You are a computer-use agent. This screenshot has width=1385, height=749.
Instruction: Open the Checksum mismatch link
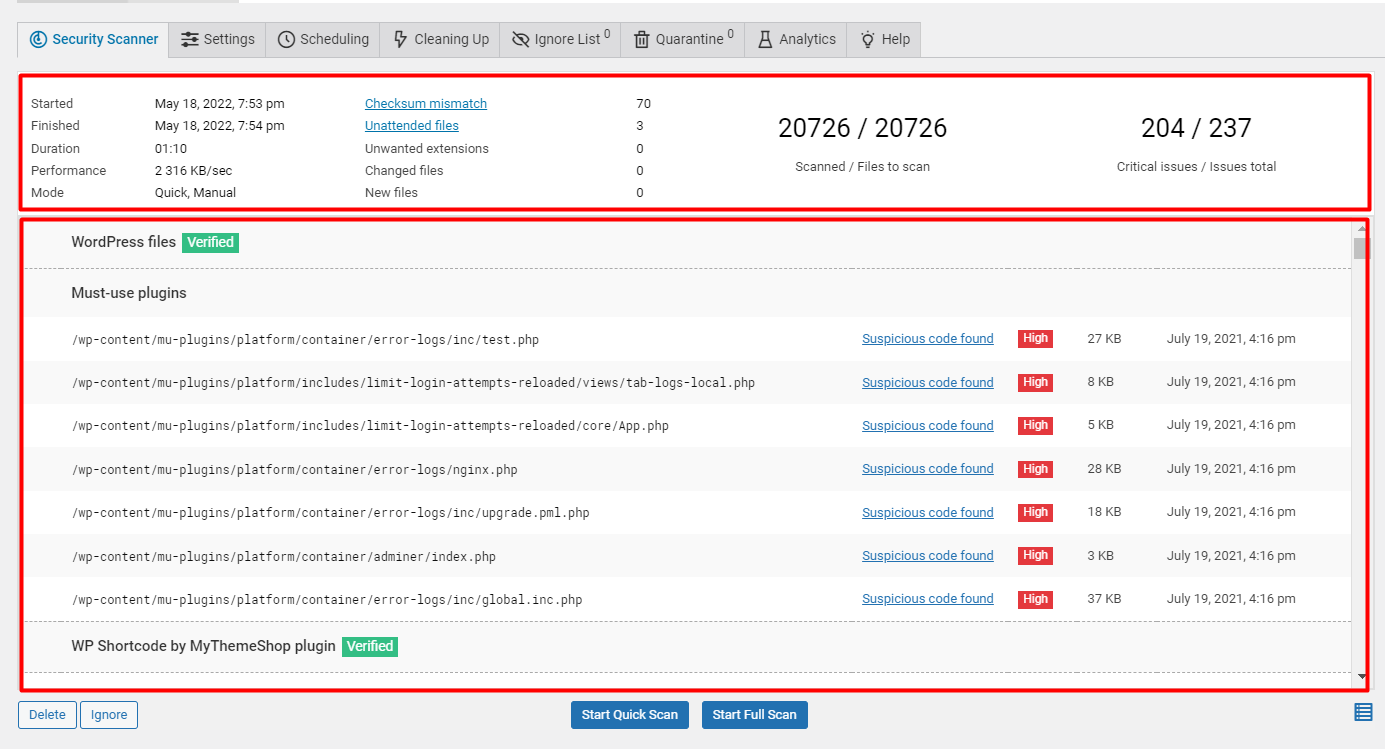pos(425,103)
